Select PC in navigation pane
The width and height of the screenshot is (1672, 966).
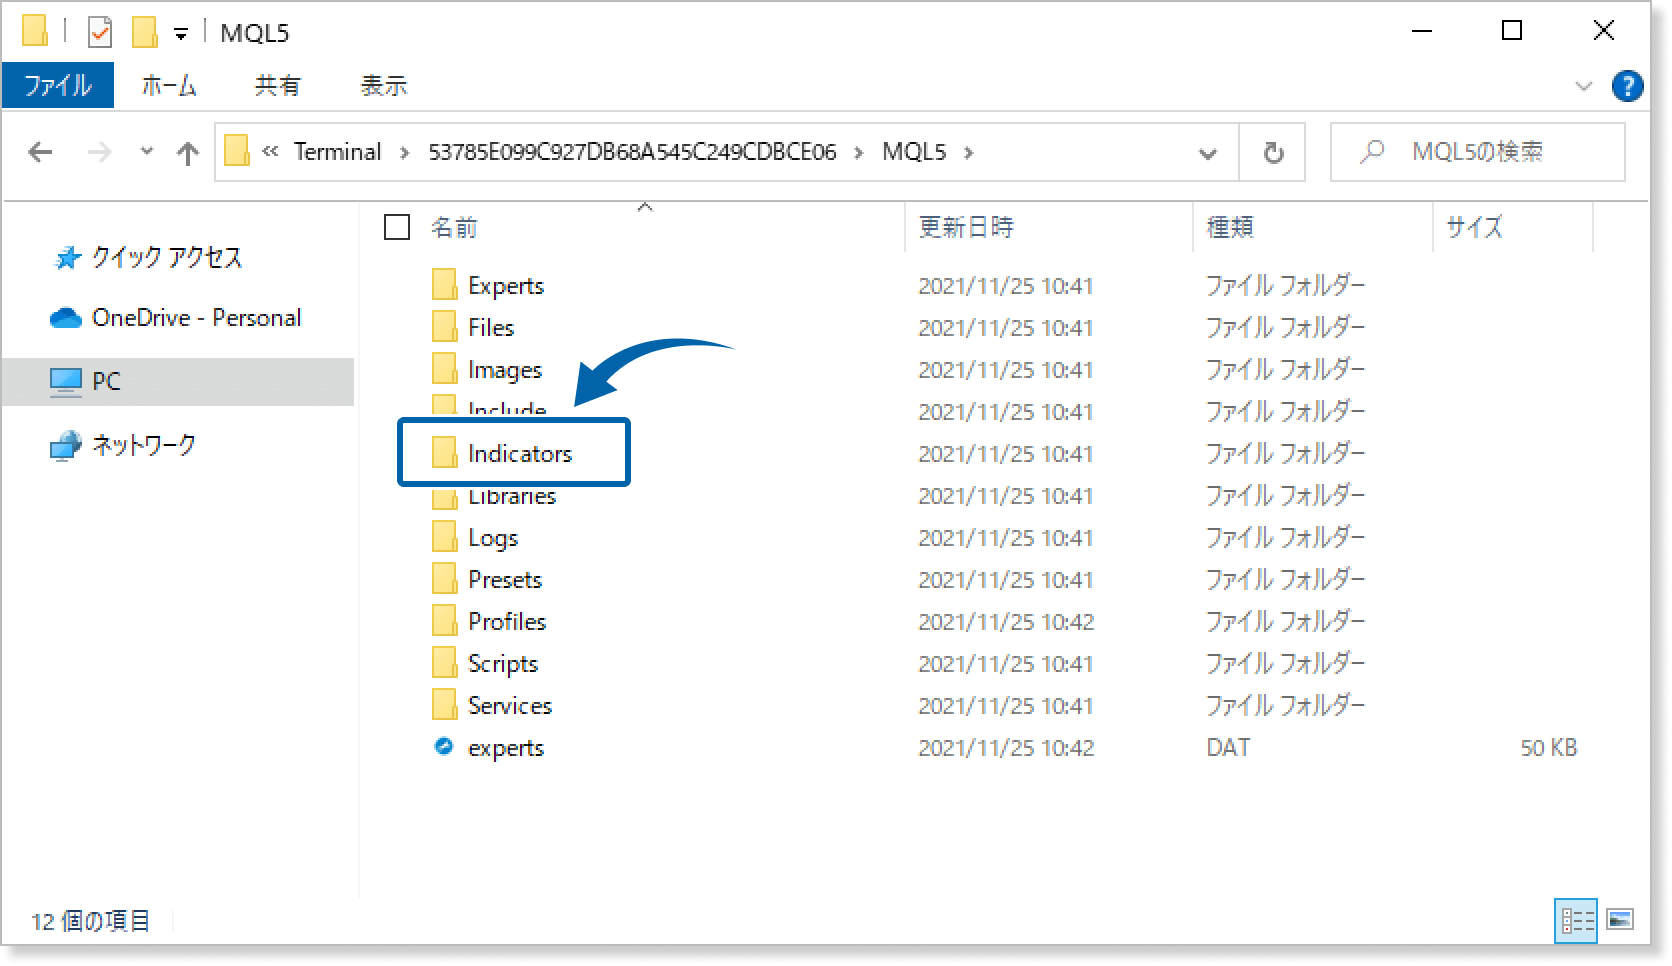177,381
